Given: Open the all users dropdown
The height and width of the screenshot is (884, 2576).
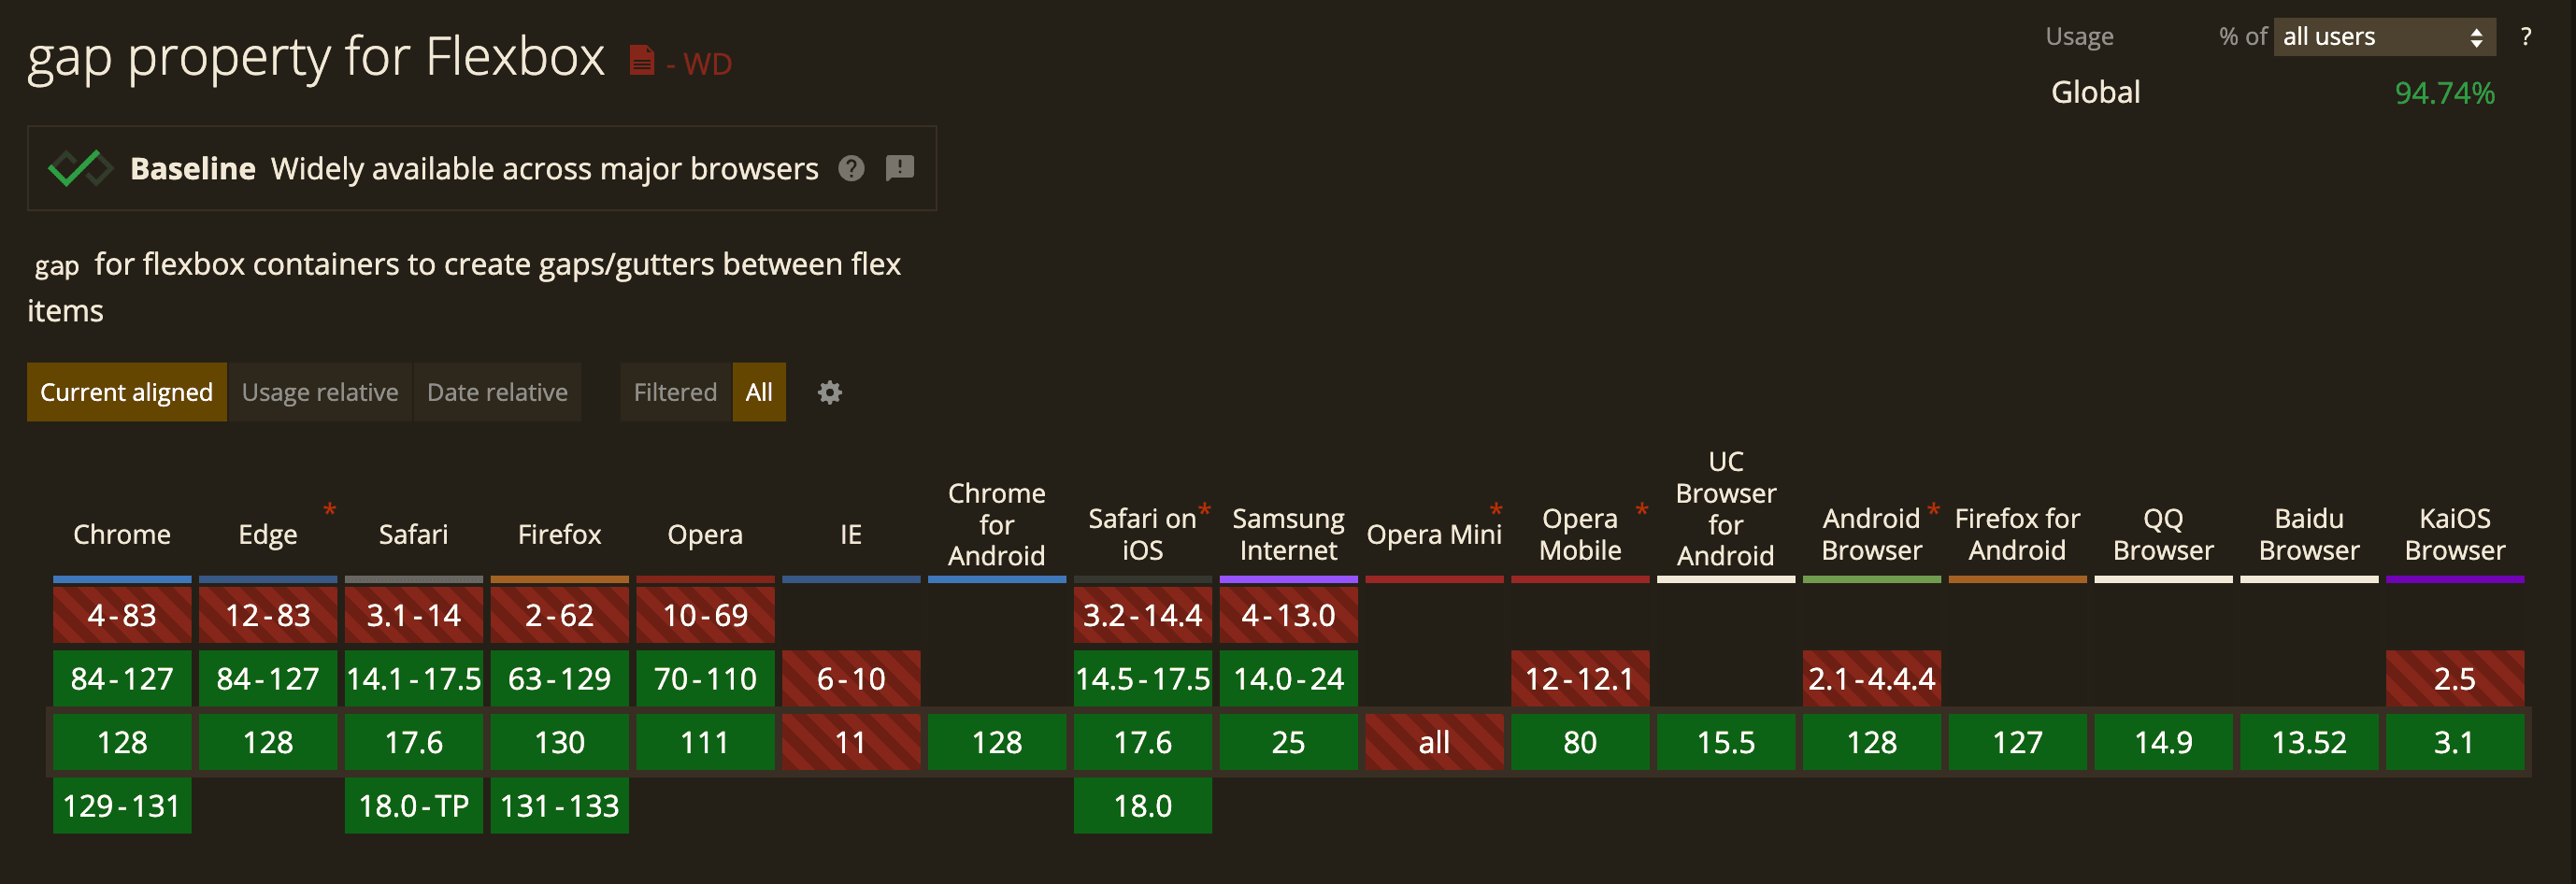Looking at the screenshot, I should click(x=2383, y=37).
